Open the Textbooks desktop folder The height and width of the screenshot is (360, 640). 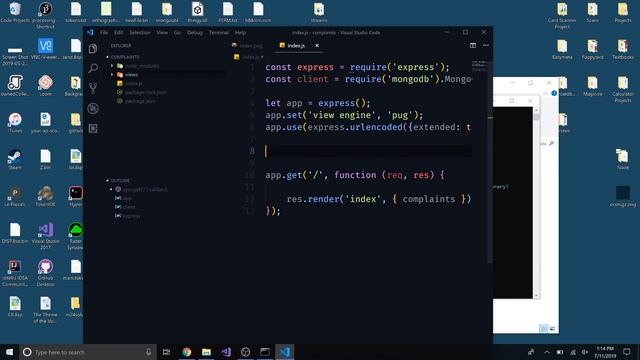click(622, 49)
